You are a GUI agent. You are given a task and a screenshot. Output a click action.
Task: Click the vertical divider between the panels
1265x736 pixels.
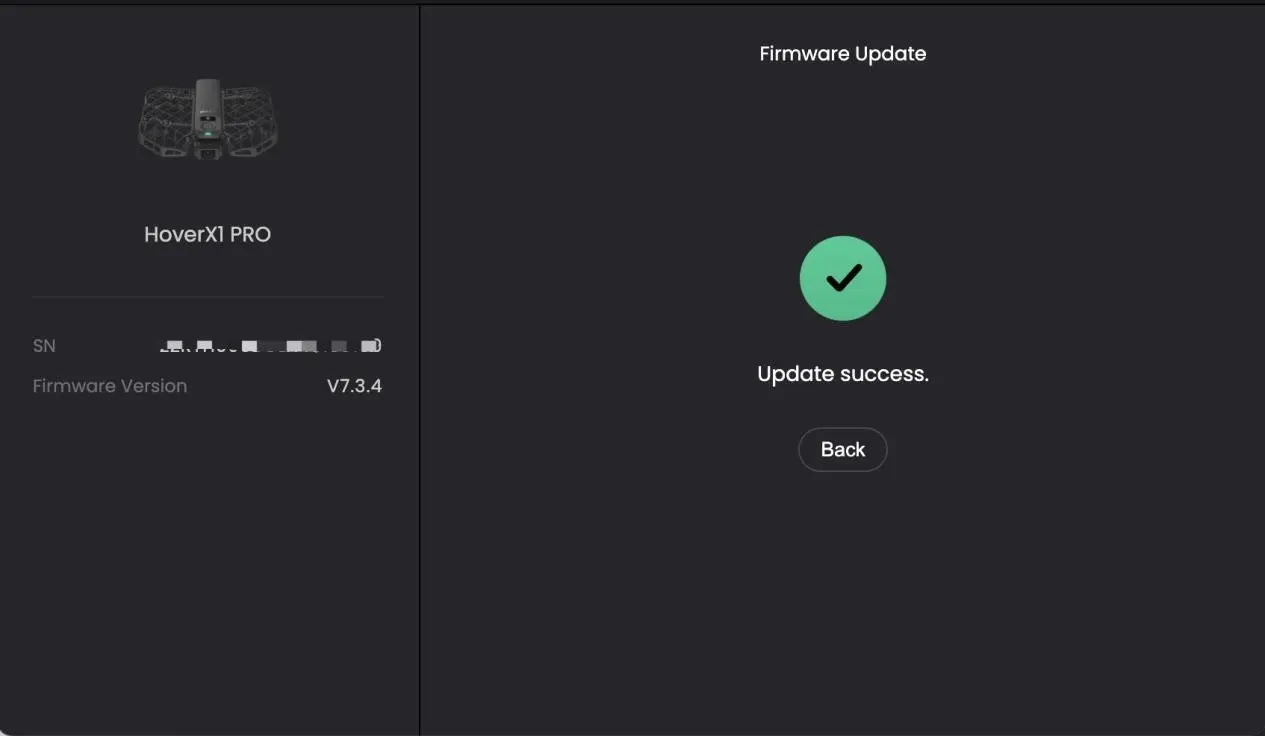pos(419,370)
